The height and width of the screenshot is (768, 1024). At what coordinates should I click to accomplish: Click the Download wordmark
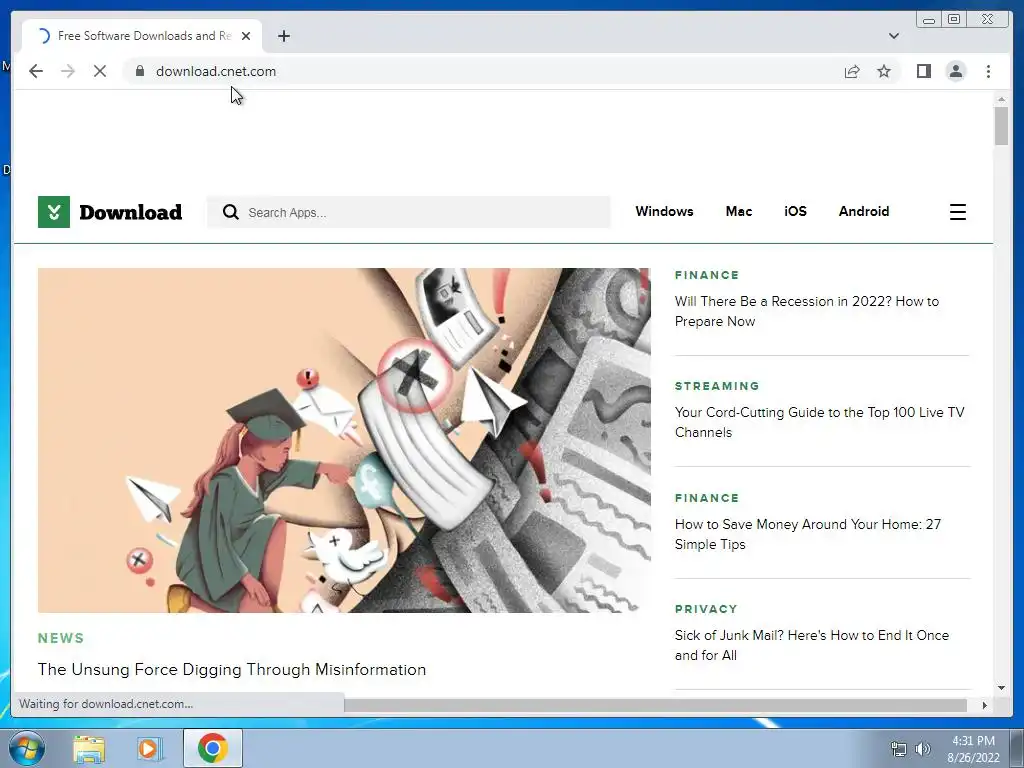[x=131, y=212]
